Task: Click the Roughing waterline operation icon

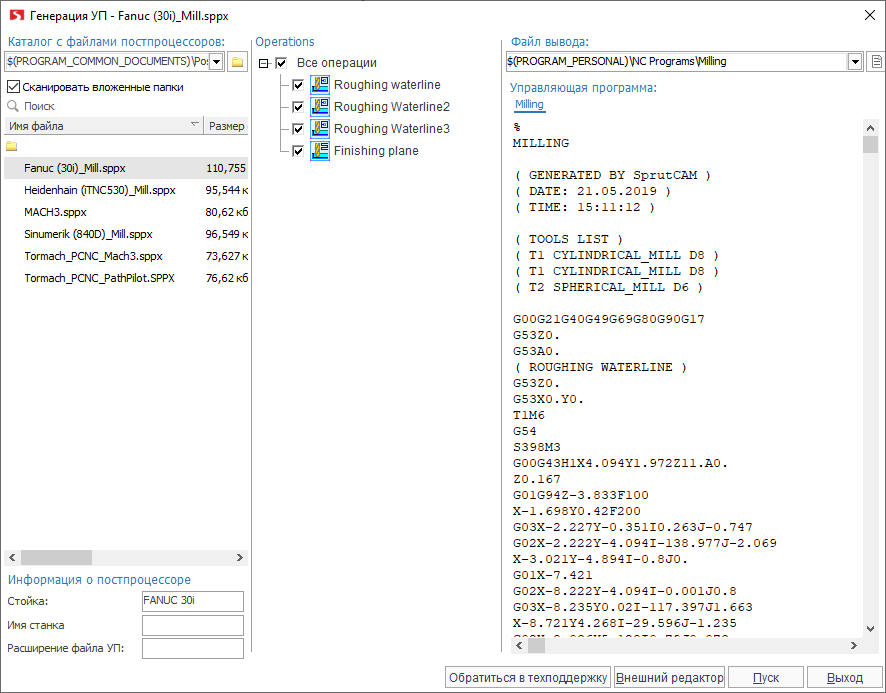Action: point(320,85)
